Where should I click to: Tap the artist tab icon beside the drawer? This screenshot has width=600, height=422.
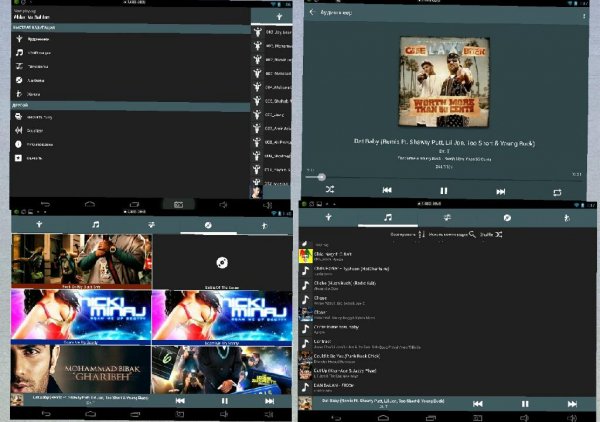(279, 16)
